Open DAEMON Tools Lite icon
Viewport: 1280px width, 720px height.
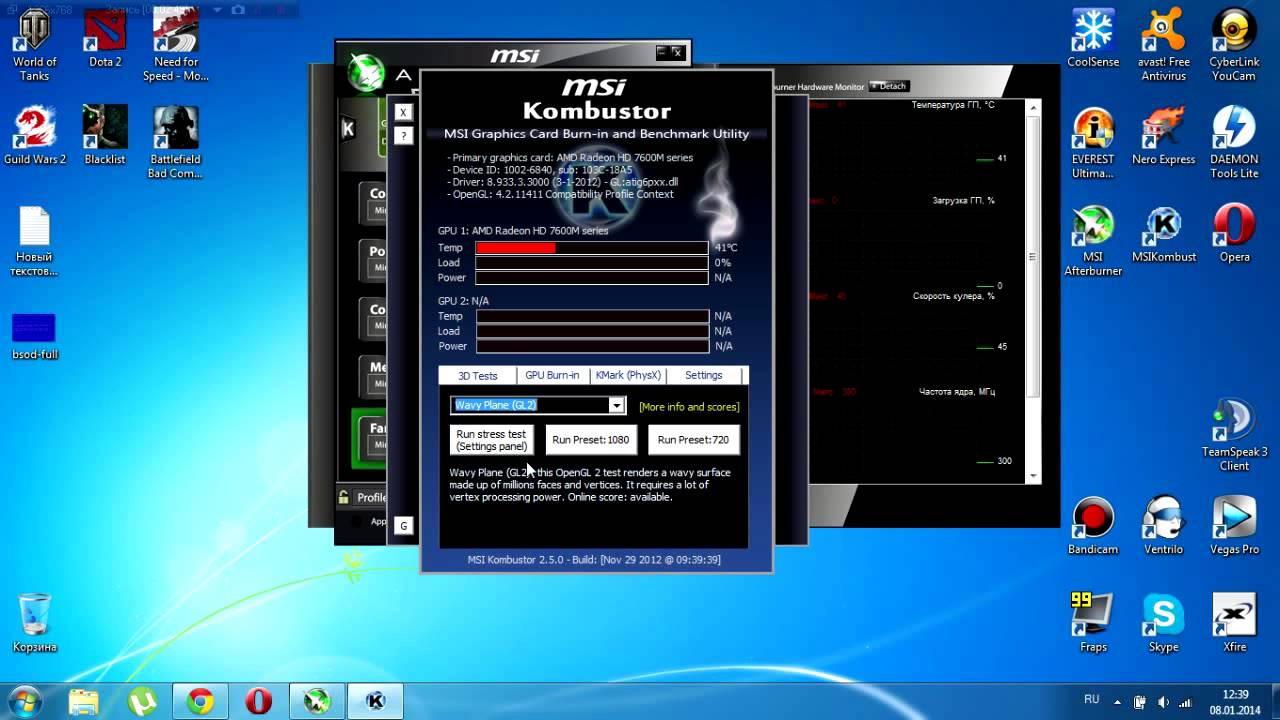coord(1234,143)
